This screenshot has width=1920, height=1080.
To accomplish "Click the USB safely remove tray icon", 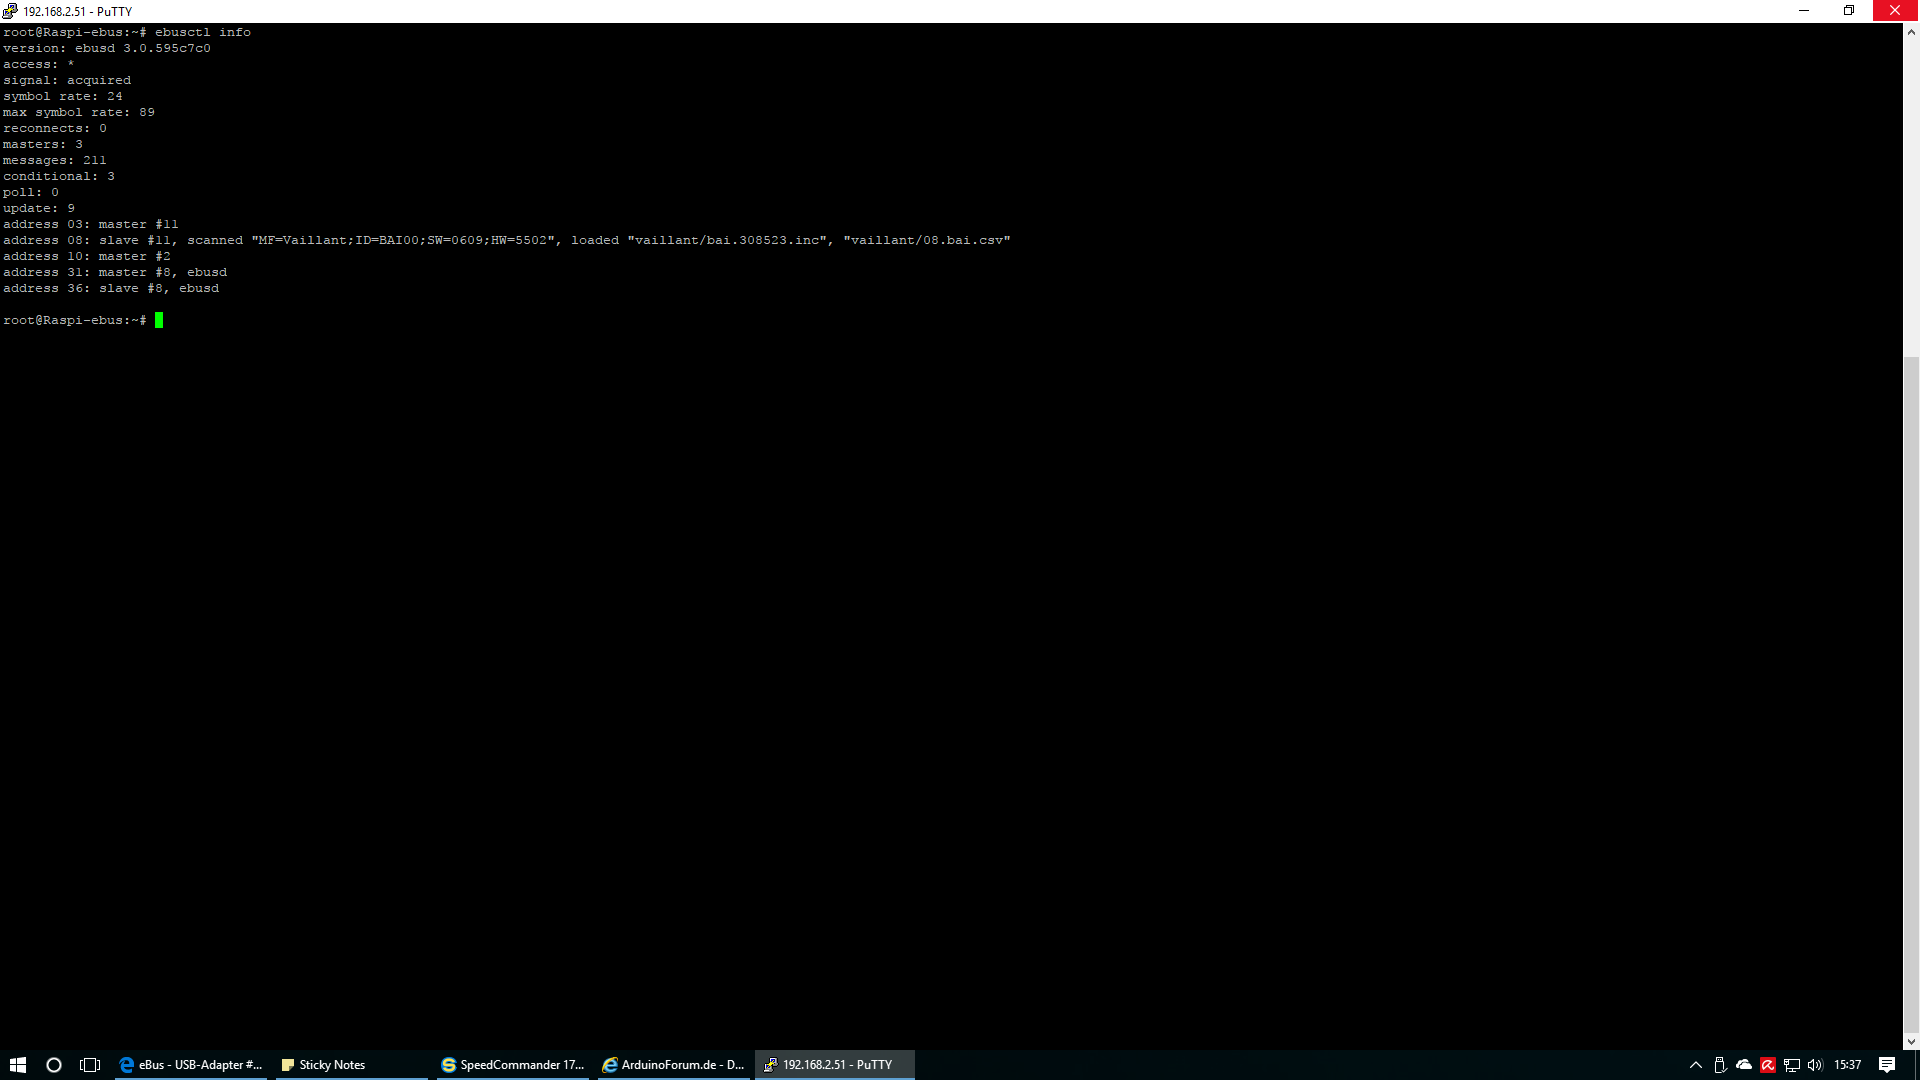I will (1720, 1065).
